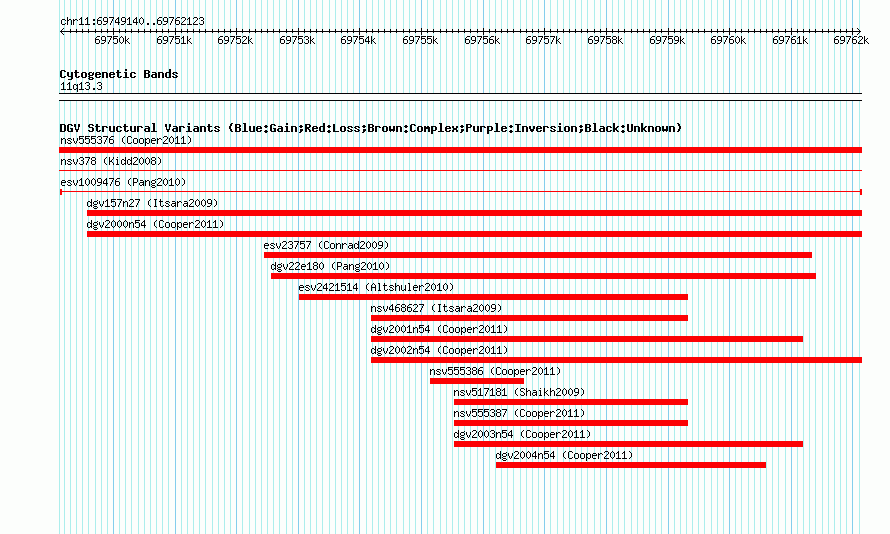Click the red bar under dgv2004n54
This screenshot has height=534, width=890.
click(x=631, y=465)
